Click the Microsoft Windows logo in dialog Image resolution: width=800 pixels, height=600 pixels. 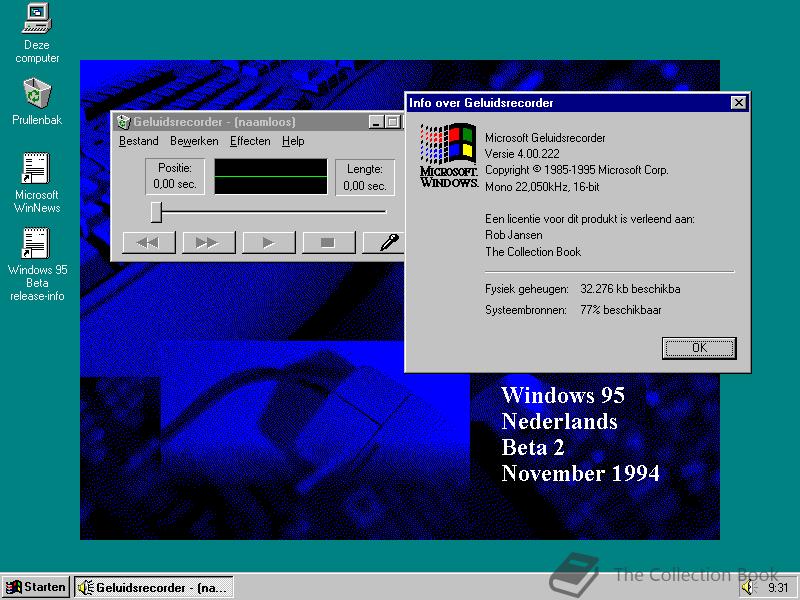[x=448, y=156]
